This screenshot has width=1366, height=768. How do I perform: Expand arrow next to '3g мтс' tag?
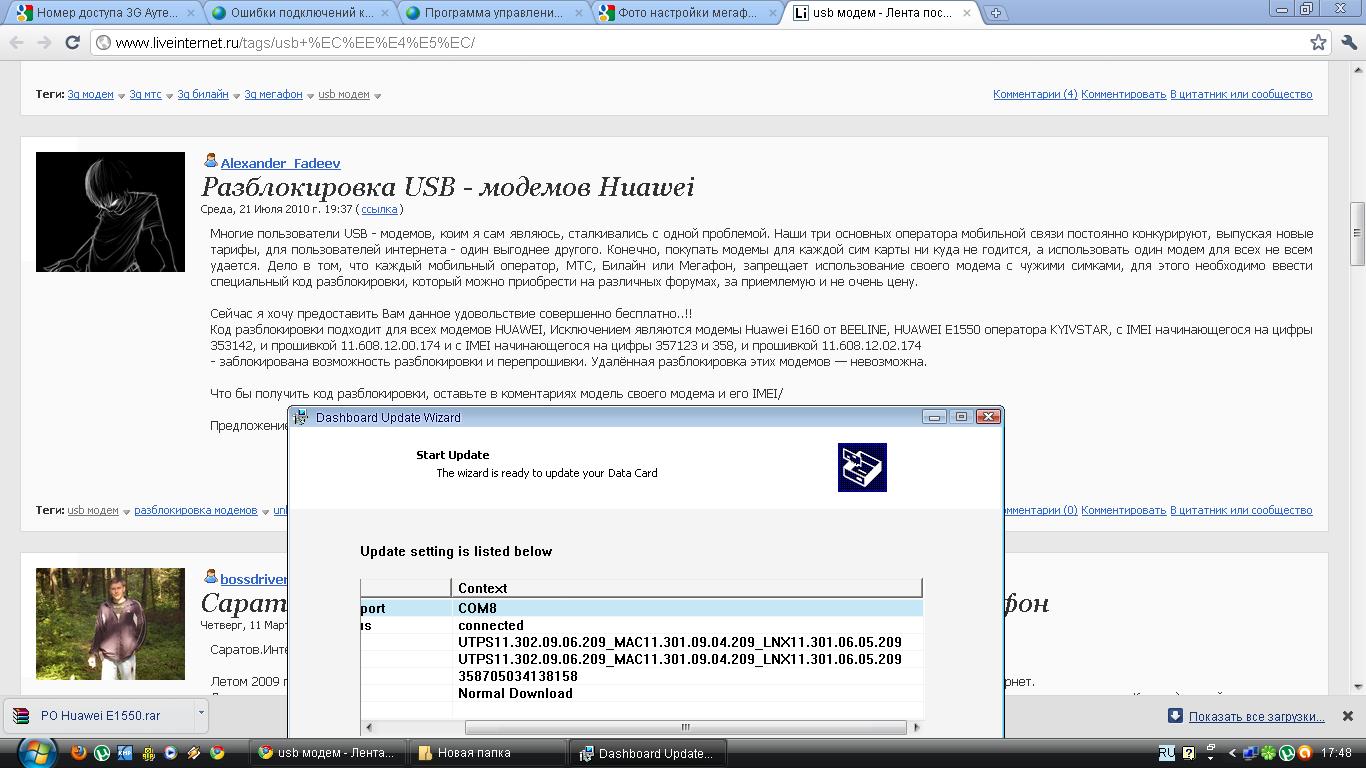click(169, 96)
